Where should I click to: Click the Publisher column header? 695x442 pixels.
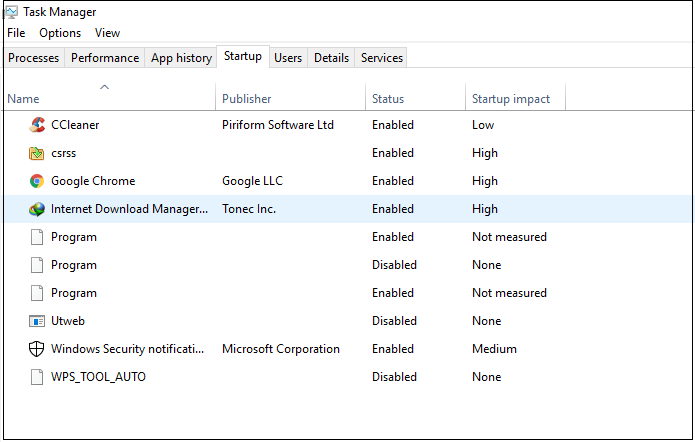(247, 99)
